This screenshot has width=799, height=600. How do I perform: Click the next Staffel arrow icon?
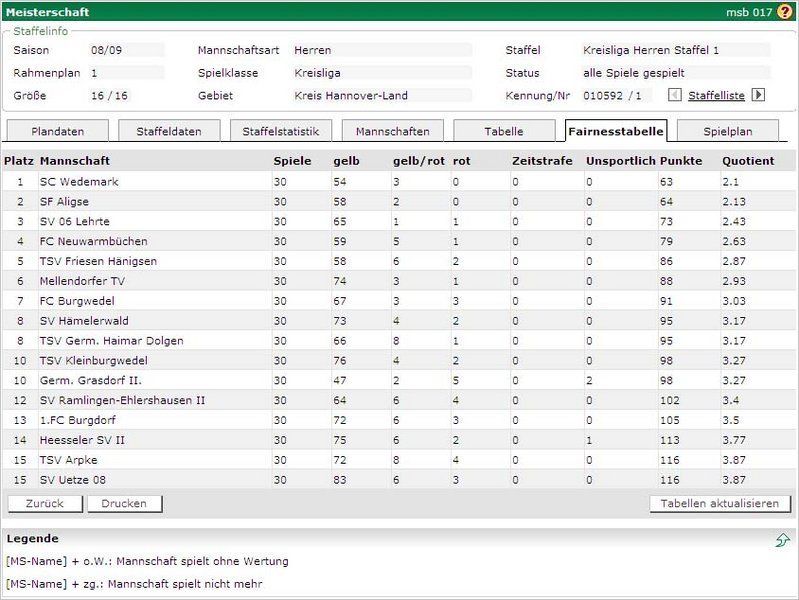(x=758, y=95)
